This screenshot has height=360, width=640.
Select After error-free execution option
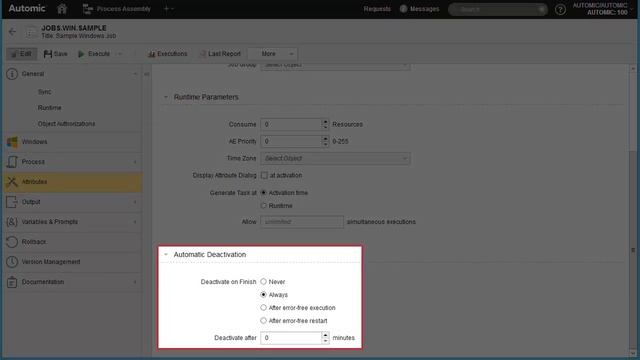tap(263, 308)
